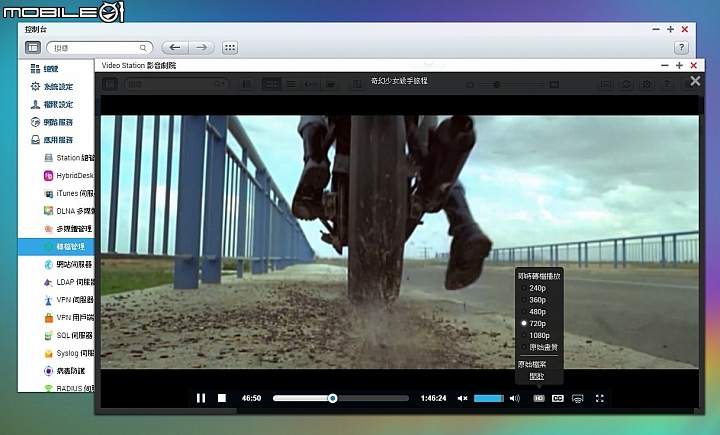Click the volume up speaker icon
The width and height of the screenshot is (720, 435).
tap(515, 398)
